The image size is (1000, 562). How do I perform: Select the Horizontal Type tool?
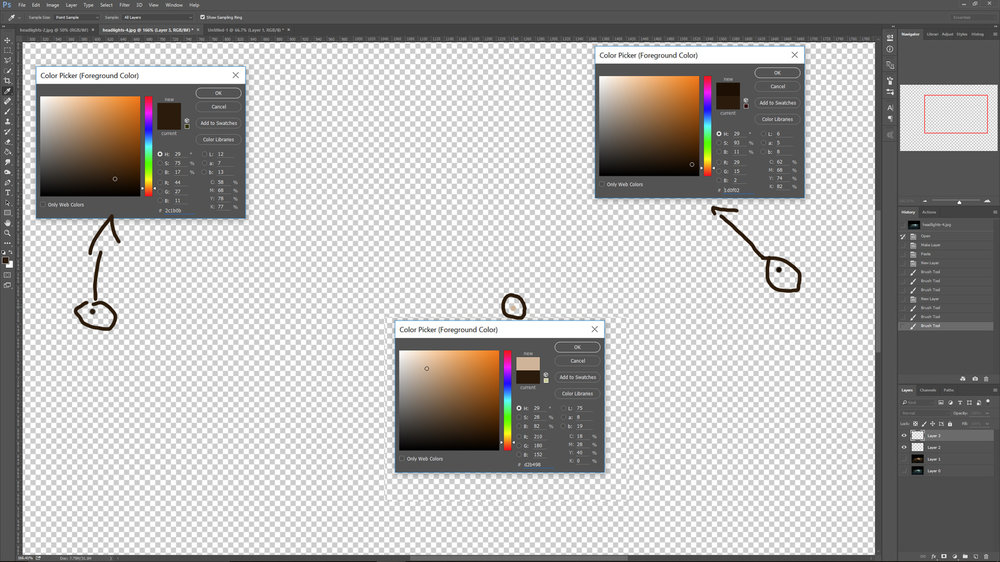pos(8,193)
